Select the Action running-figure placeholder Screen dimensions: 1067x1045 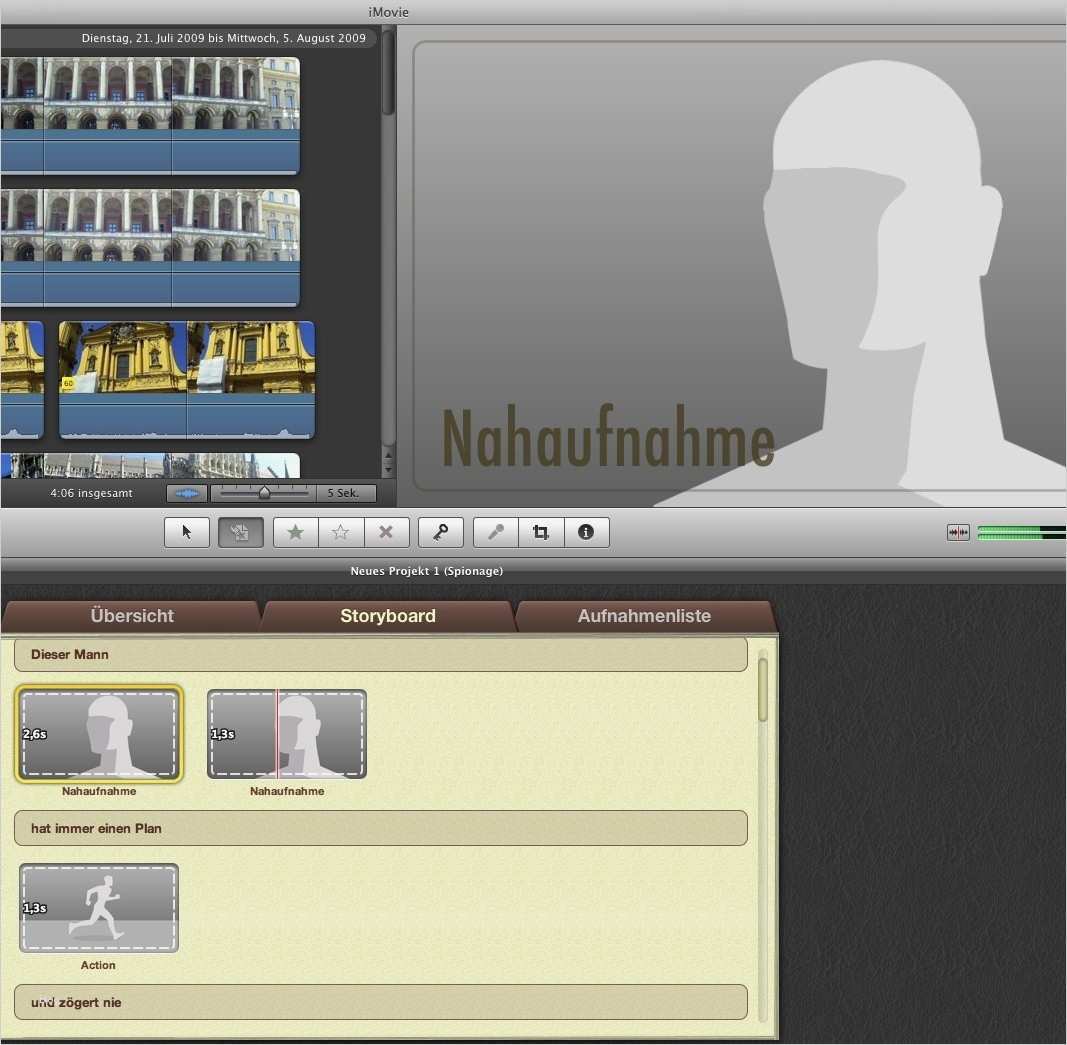[98, 907]
